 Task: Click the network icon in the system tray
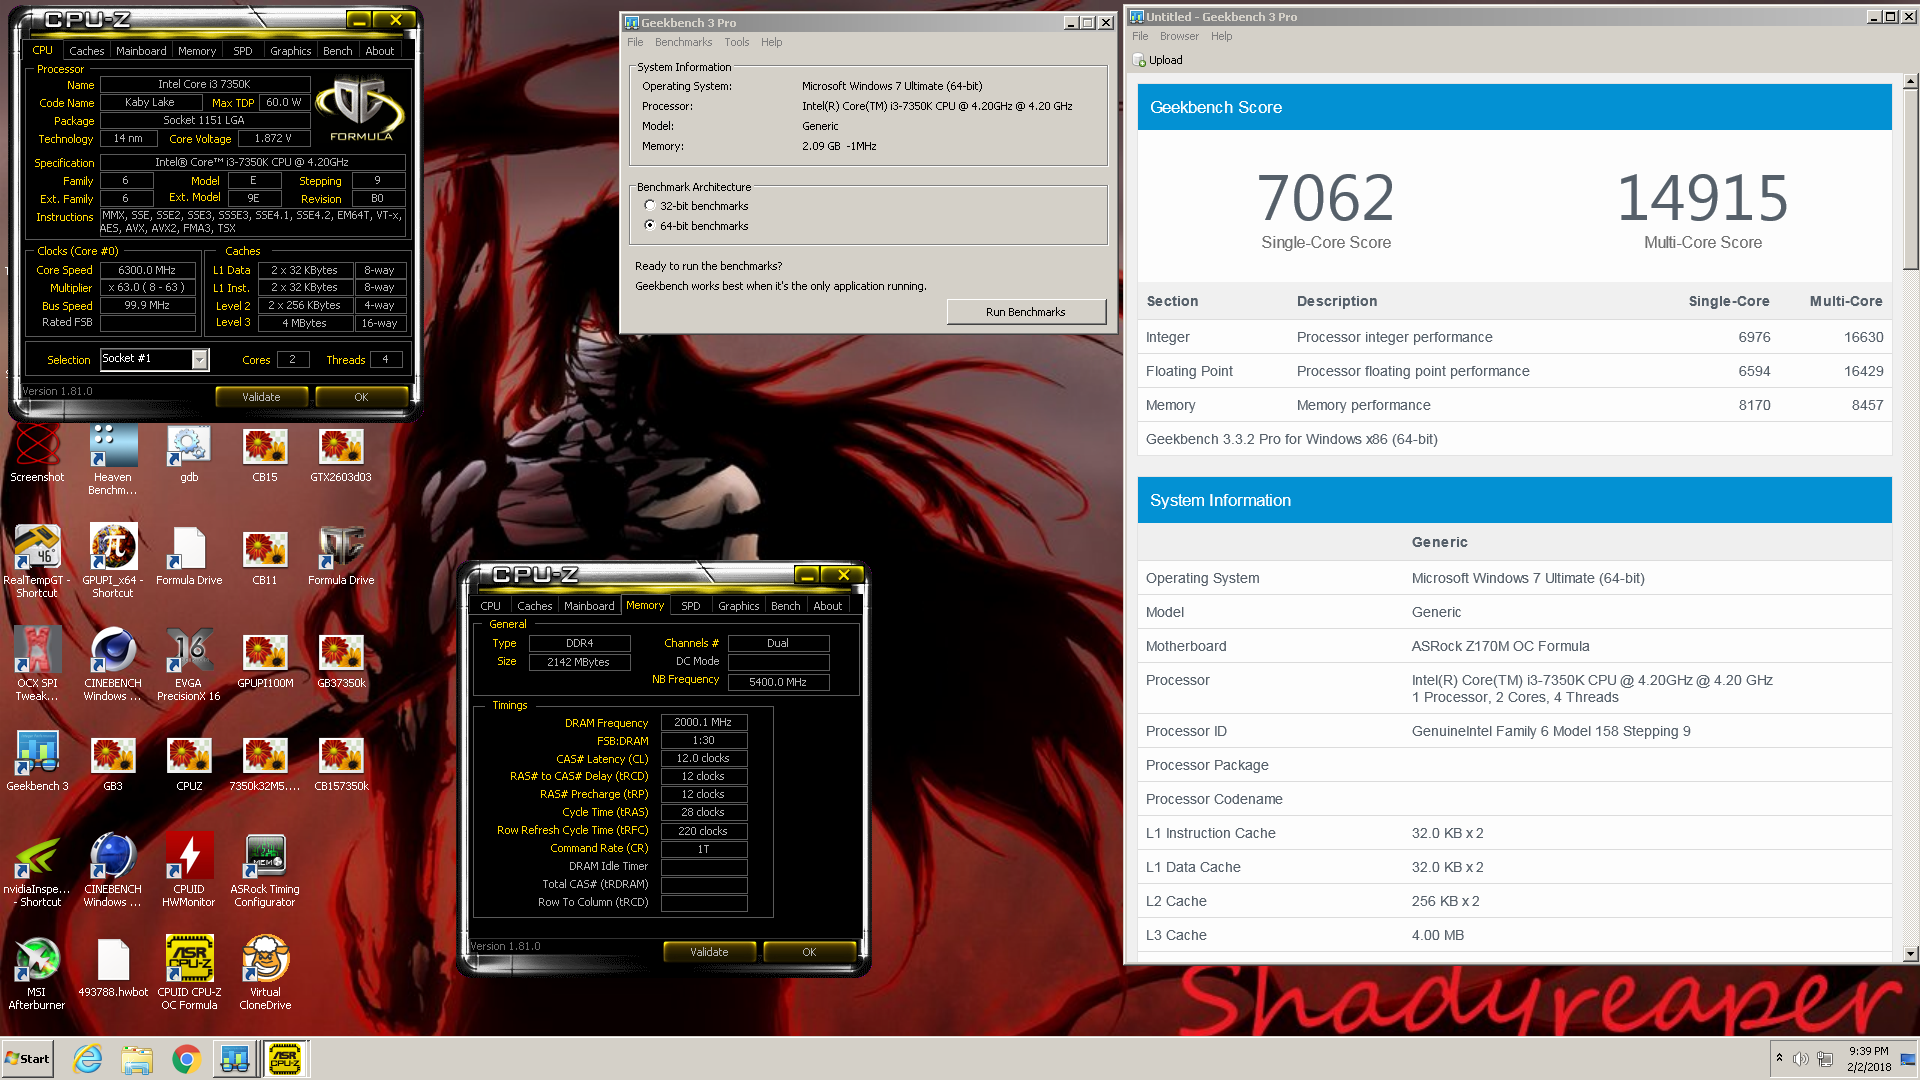pyautogui.click(x=1825, y=1059)
